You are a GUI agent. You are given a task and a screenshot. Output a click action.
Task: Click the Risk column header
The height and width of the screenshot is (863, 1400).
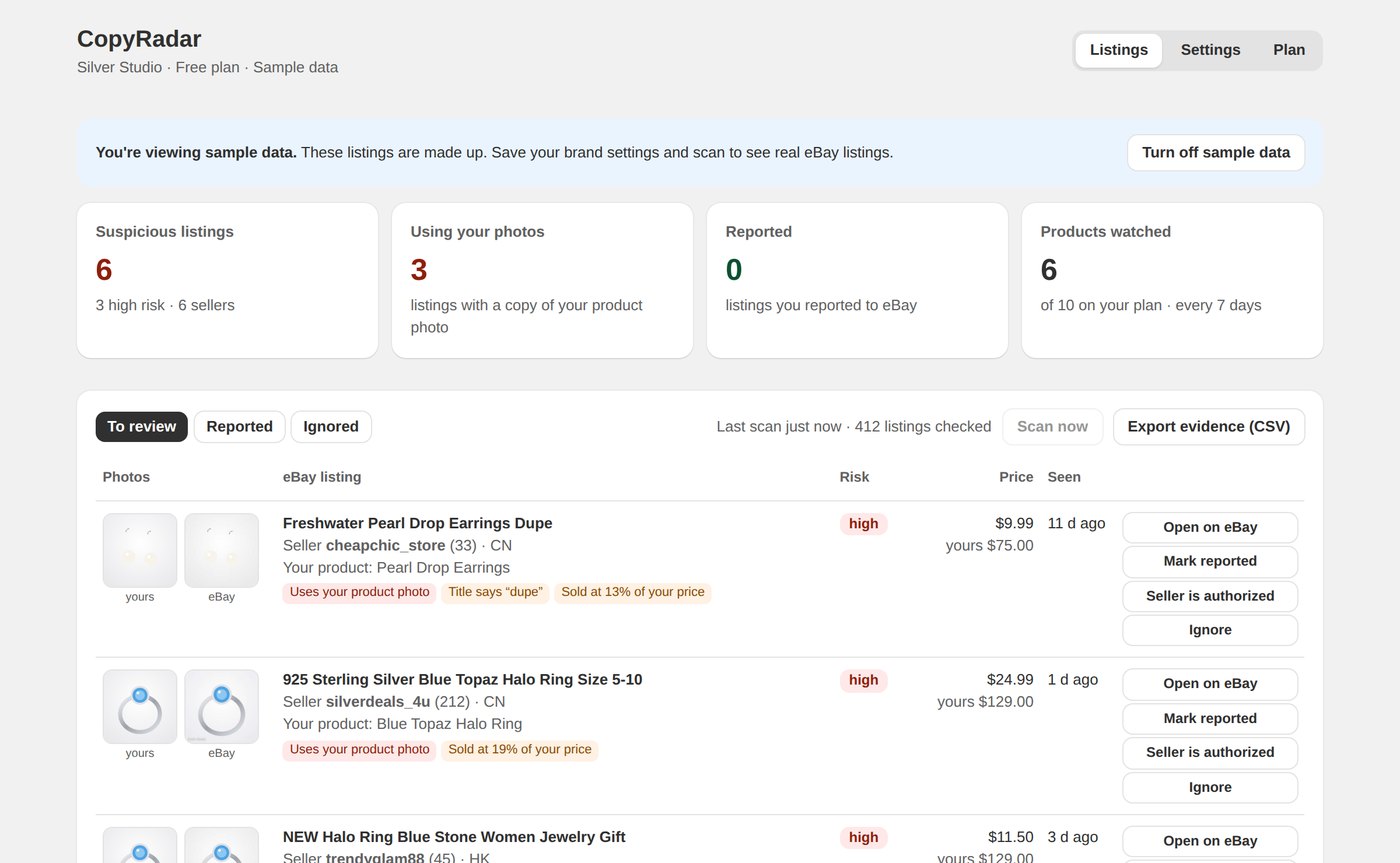coord(854,477)
